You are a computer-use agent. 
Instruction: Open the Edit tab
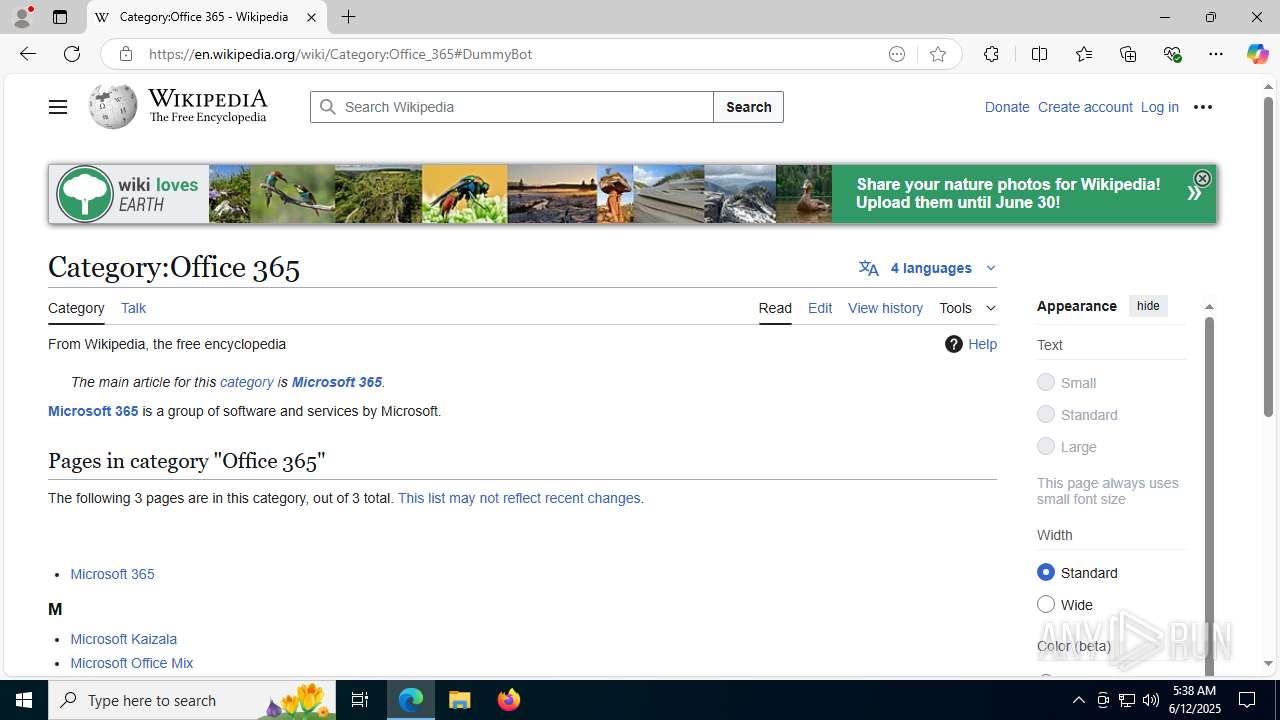pos(820,308)
